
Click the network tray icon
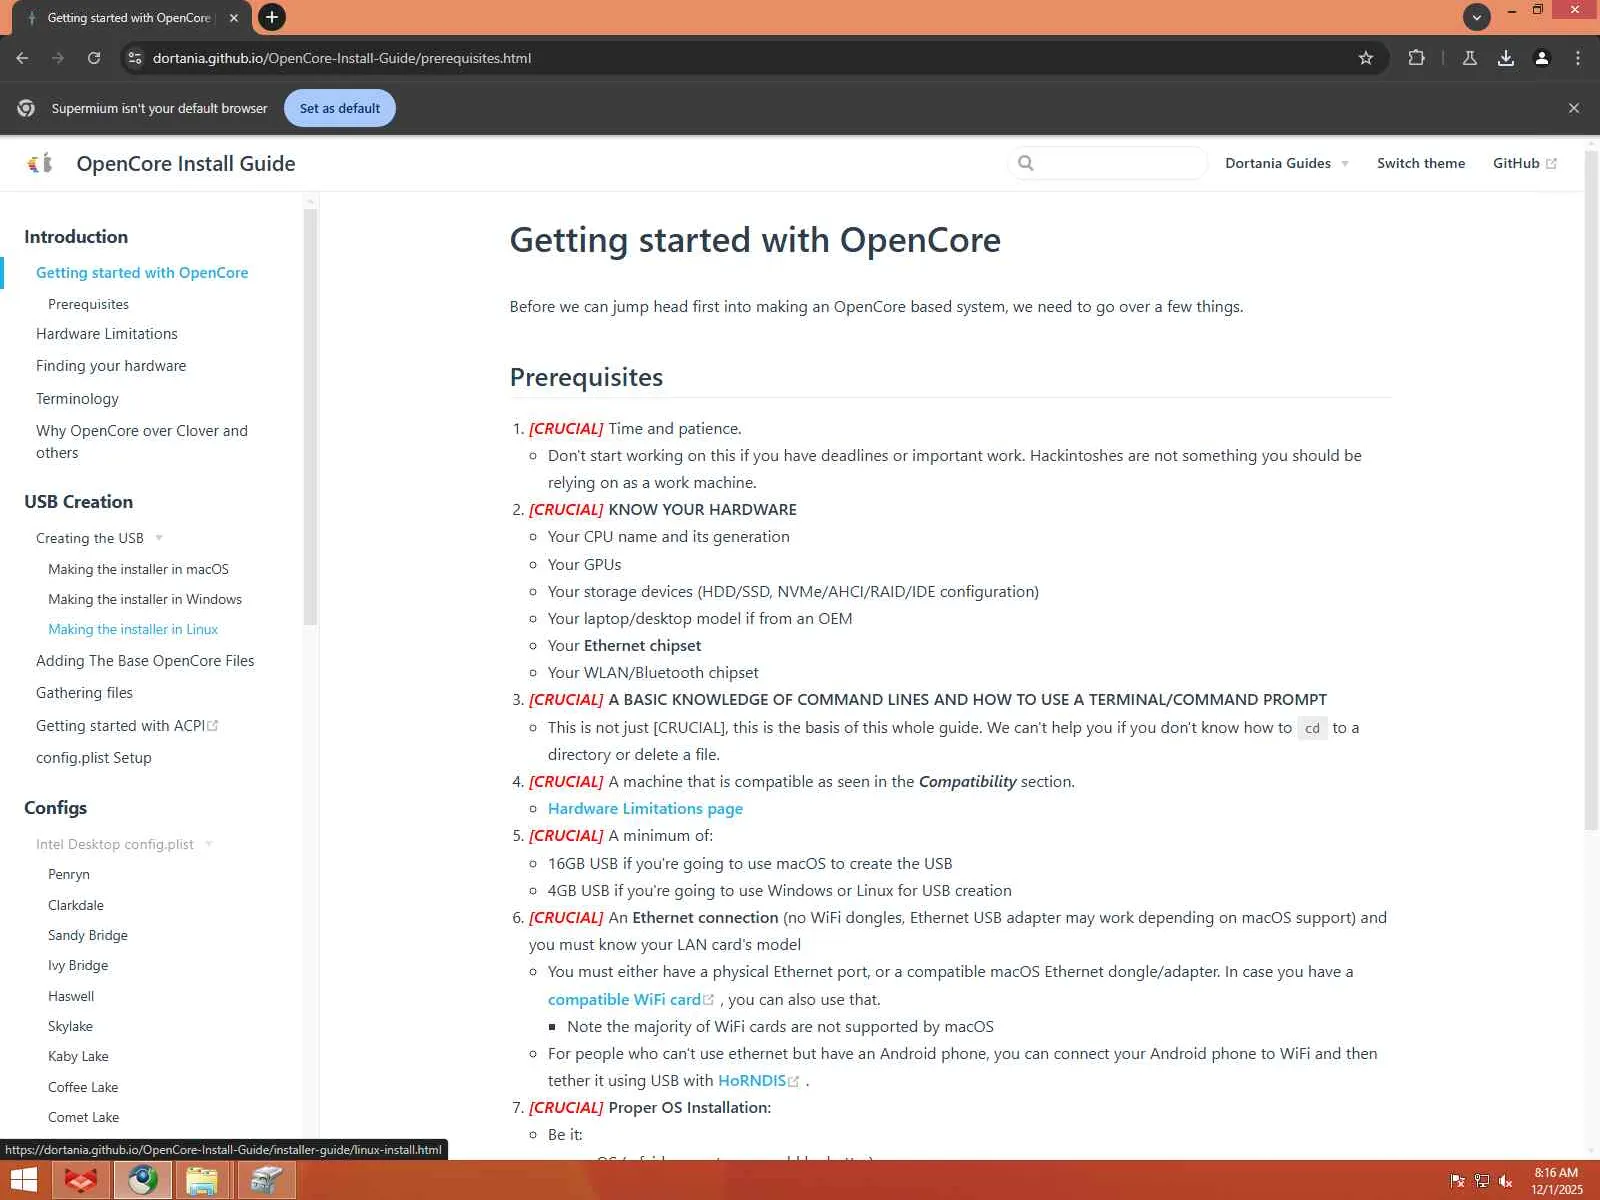tap(1481, 1181)
